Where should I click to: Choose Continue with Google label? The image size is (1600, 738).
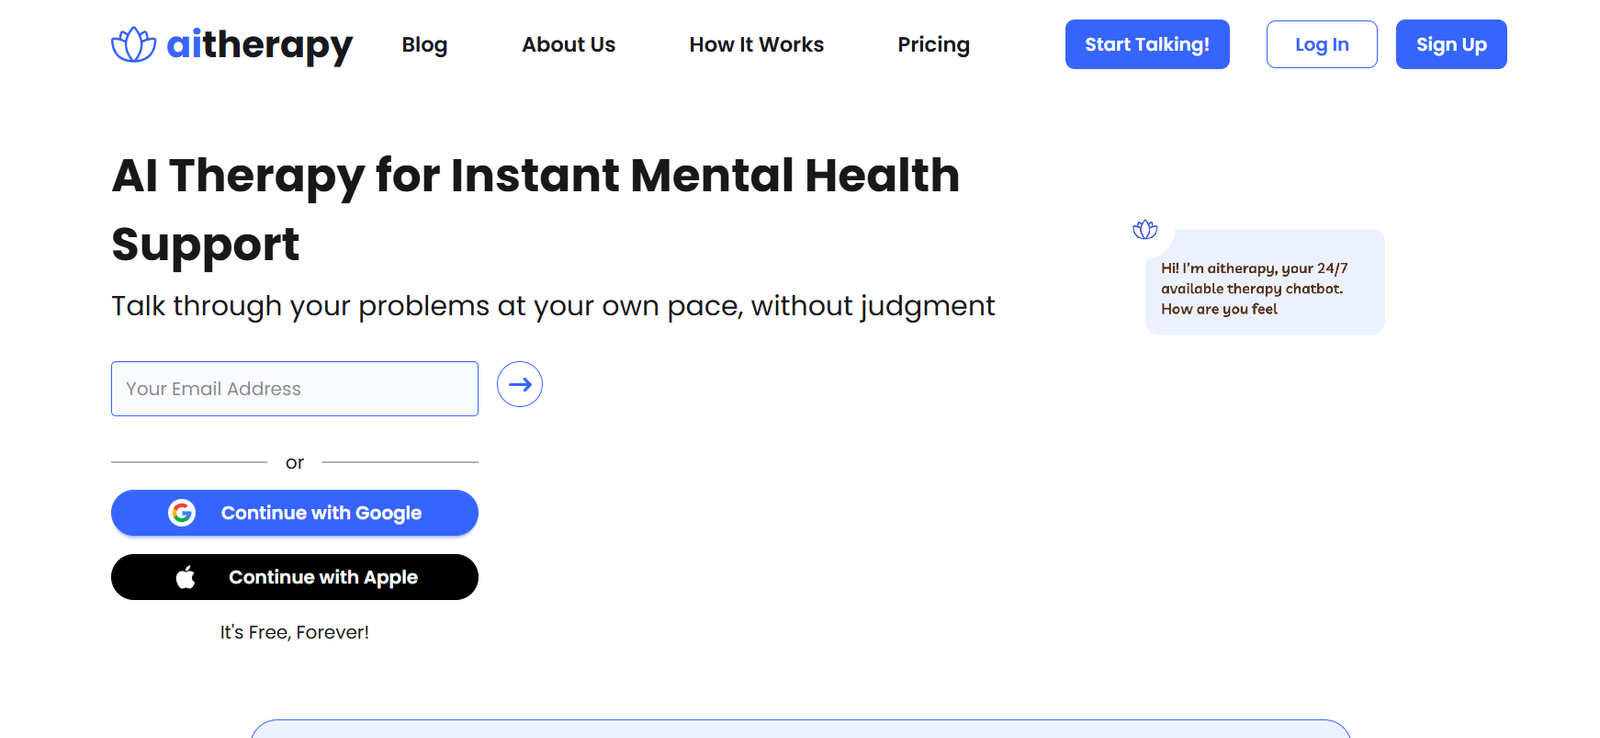tap(321, 513)
